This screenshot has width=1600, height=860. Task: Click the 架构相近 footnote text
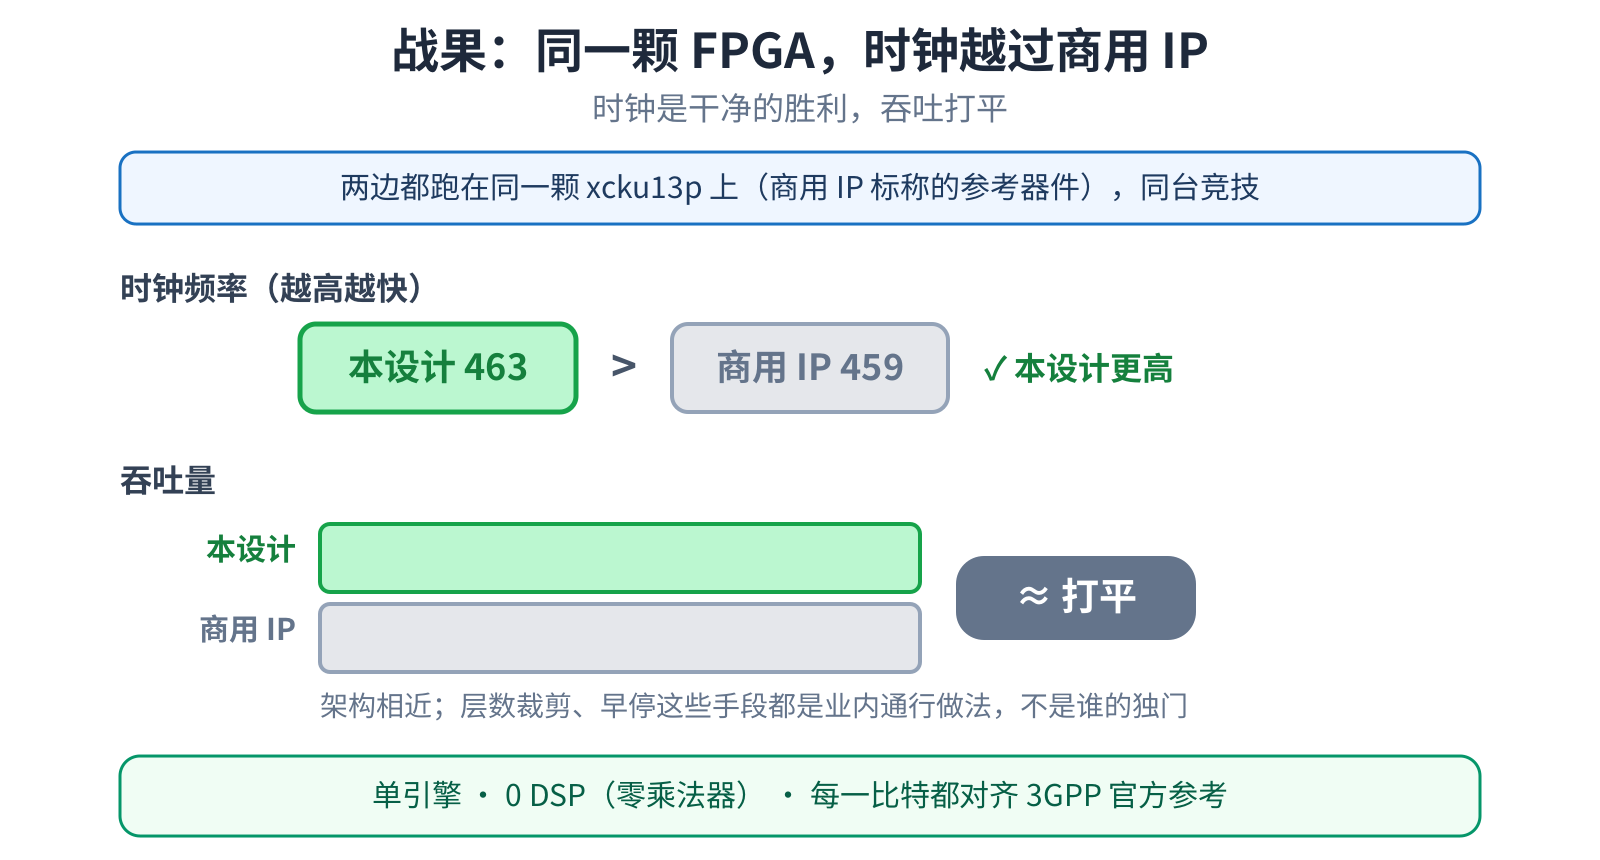point(754,706)
